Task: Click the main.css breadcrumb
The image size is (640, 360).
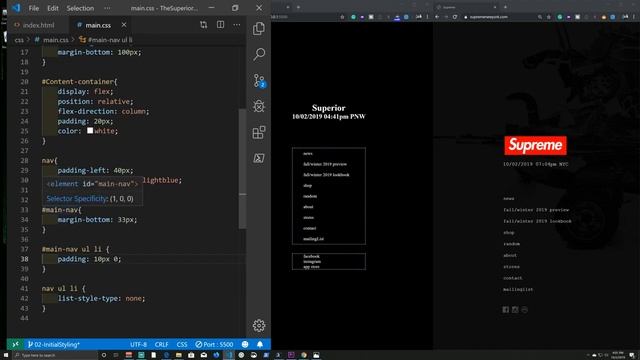Action: (52, 40)
